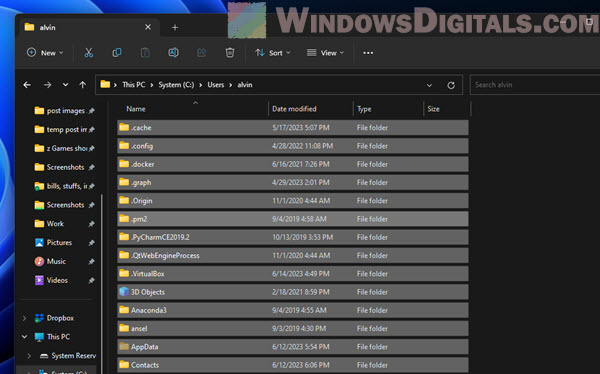Click the Paste clipboard icon
The height and width of the screenshot is (374, 600).
145,53
